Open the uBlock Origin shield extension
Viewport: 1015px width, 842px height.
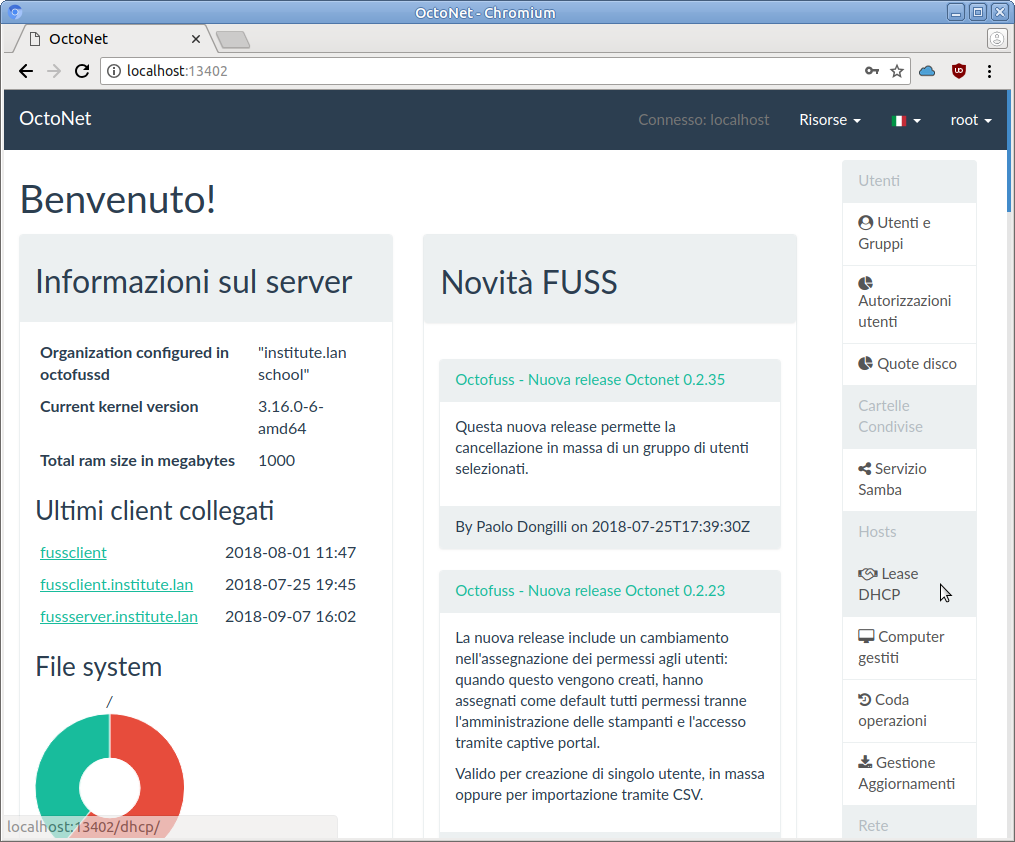click(959, 71)
